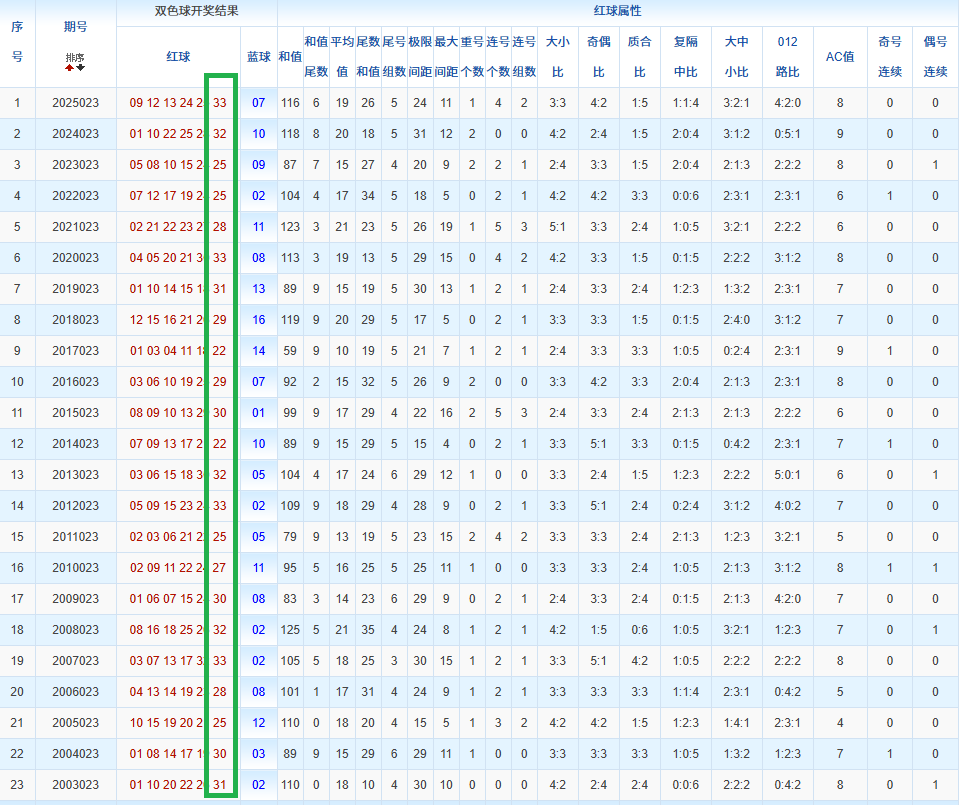Screen dimensions: 962x805
Task: Click blue ball 12 for issue 2005023
Action: (x=258, y=723)
